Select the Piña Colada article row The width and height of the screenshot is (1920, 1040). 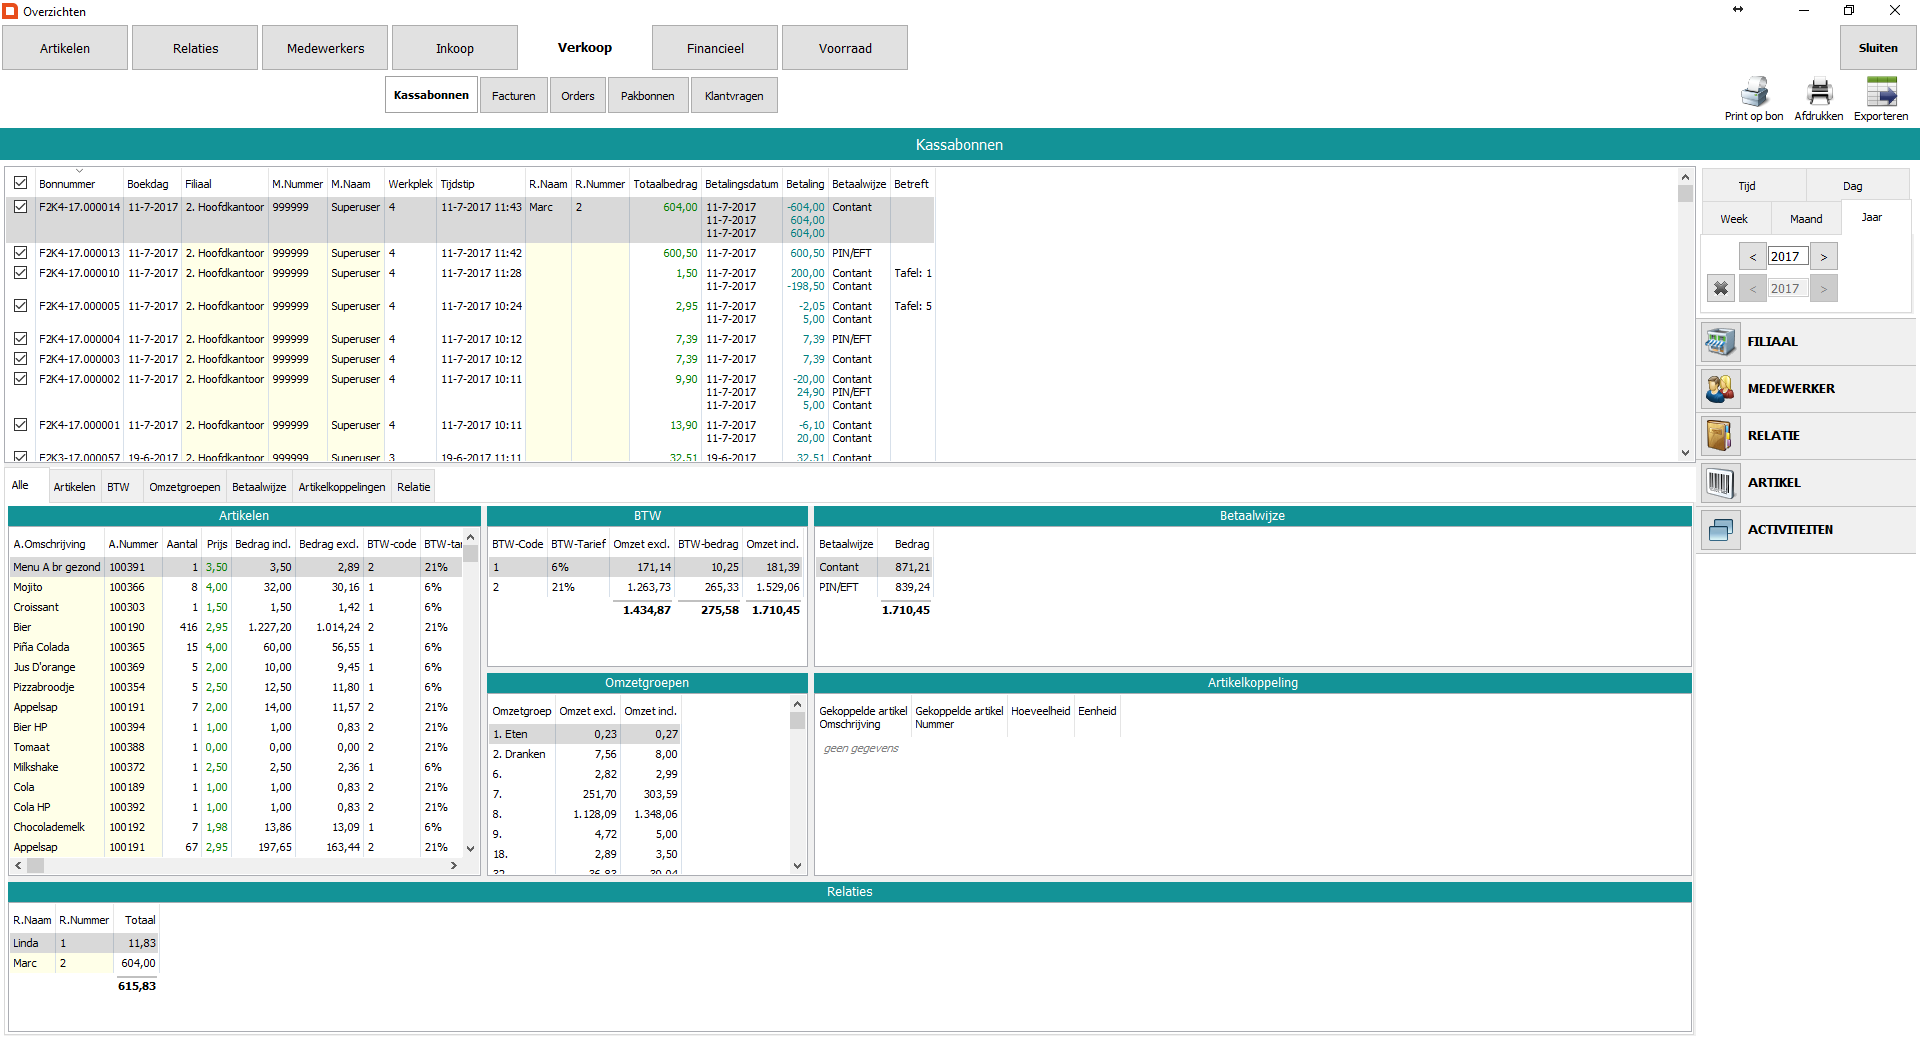[236, 647]
